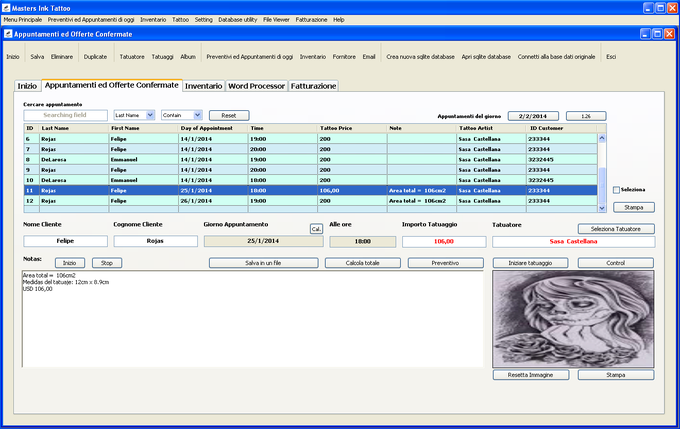Open the Database utility menu
Screen dimensions: 680x429
238,20
